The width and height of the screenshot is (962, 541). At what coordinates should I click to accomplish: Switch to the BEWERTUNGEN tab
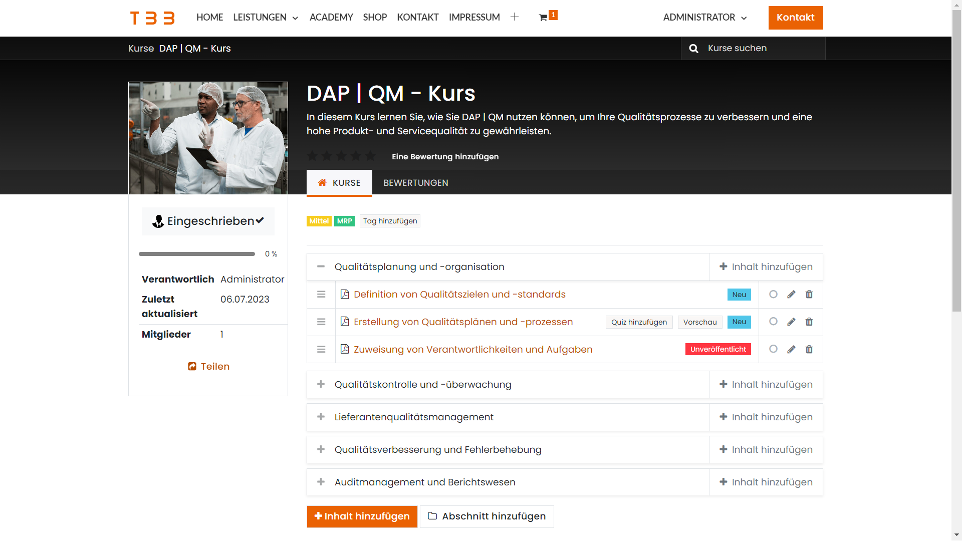416,183
